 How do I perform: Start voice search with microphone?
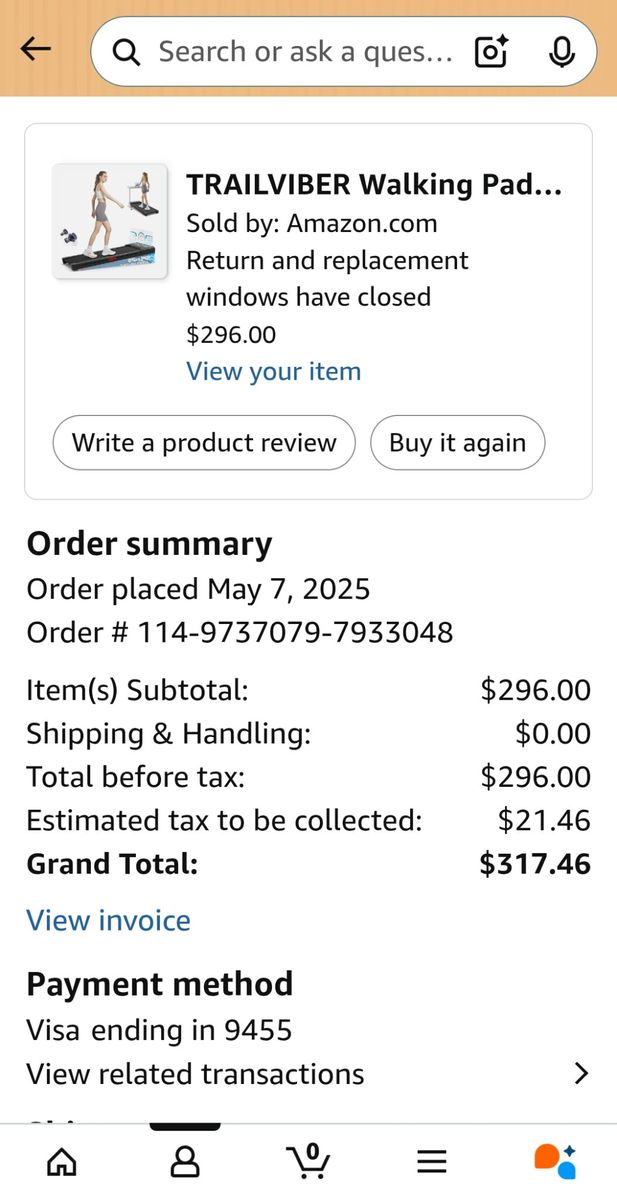point(562,52)
